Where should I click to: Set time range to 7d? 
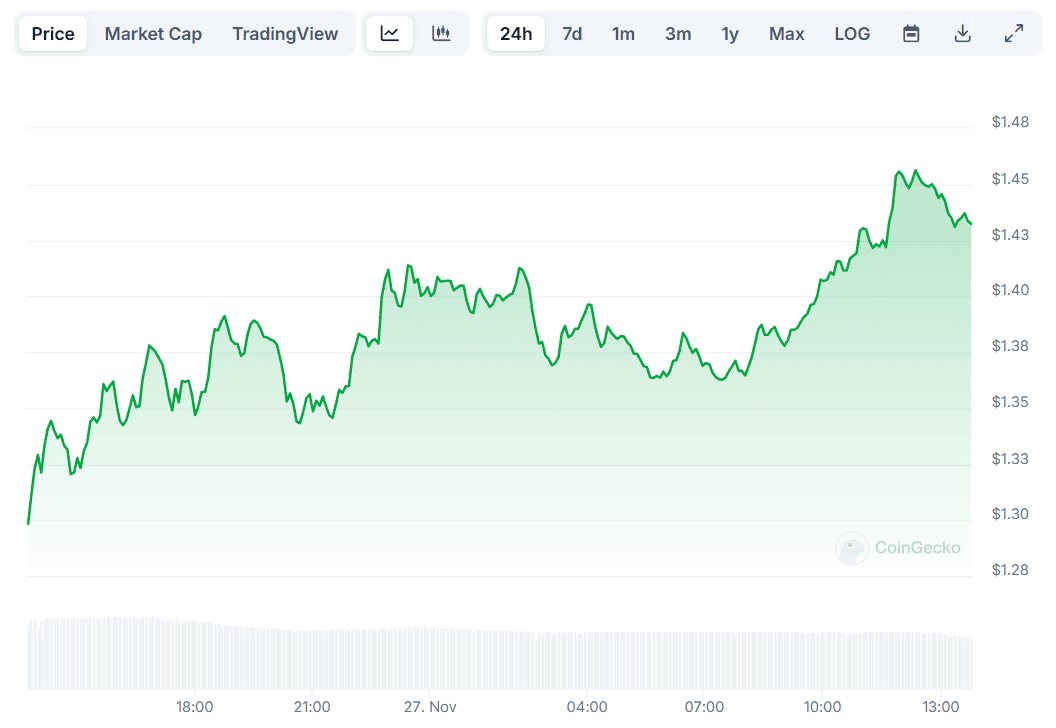coord(572,34)
